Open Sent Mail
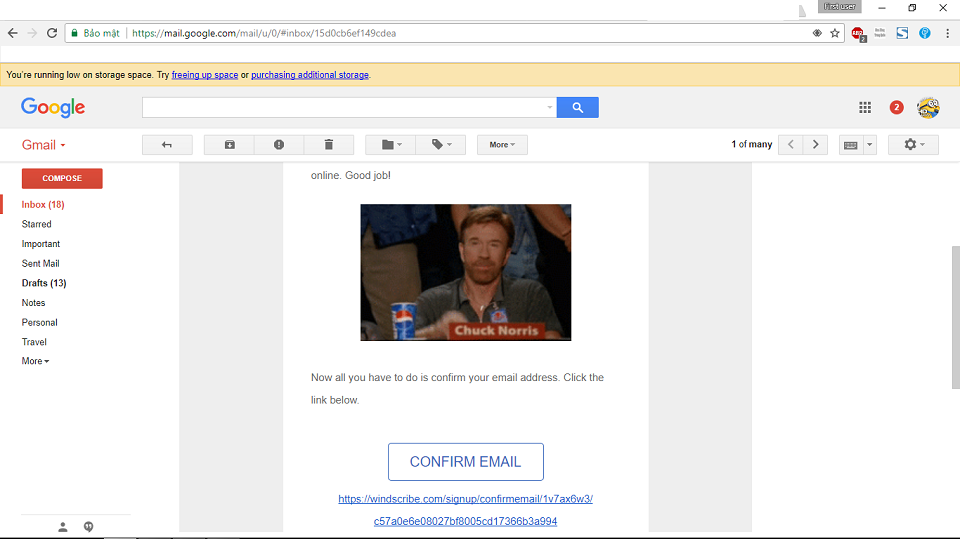Image resolution: width=960 pixels, height=539 pixels. (x=40, y=263)
